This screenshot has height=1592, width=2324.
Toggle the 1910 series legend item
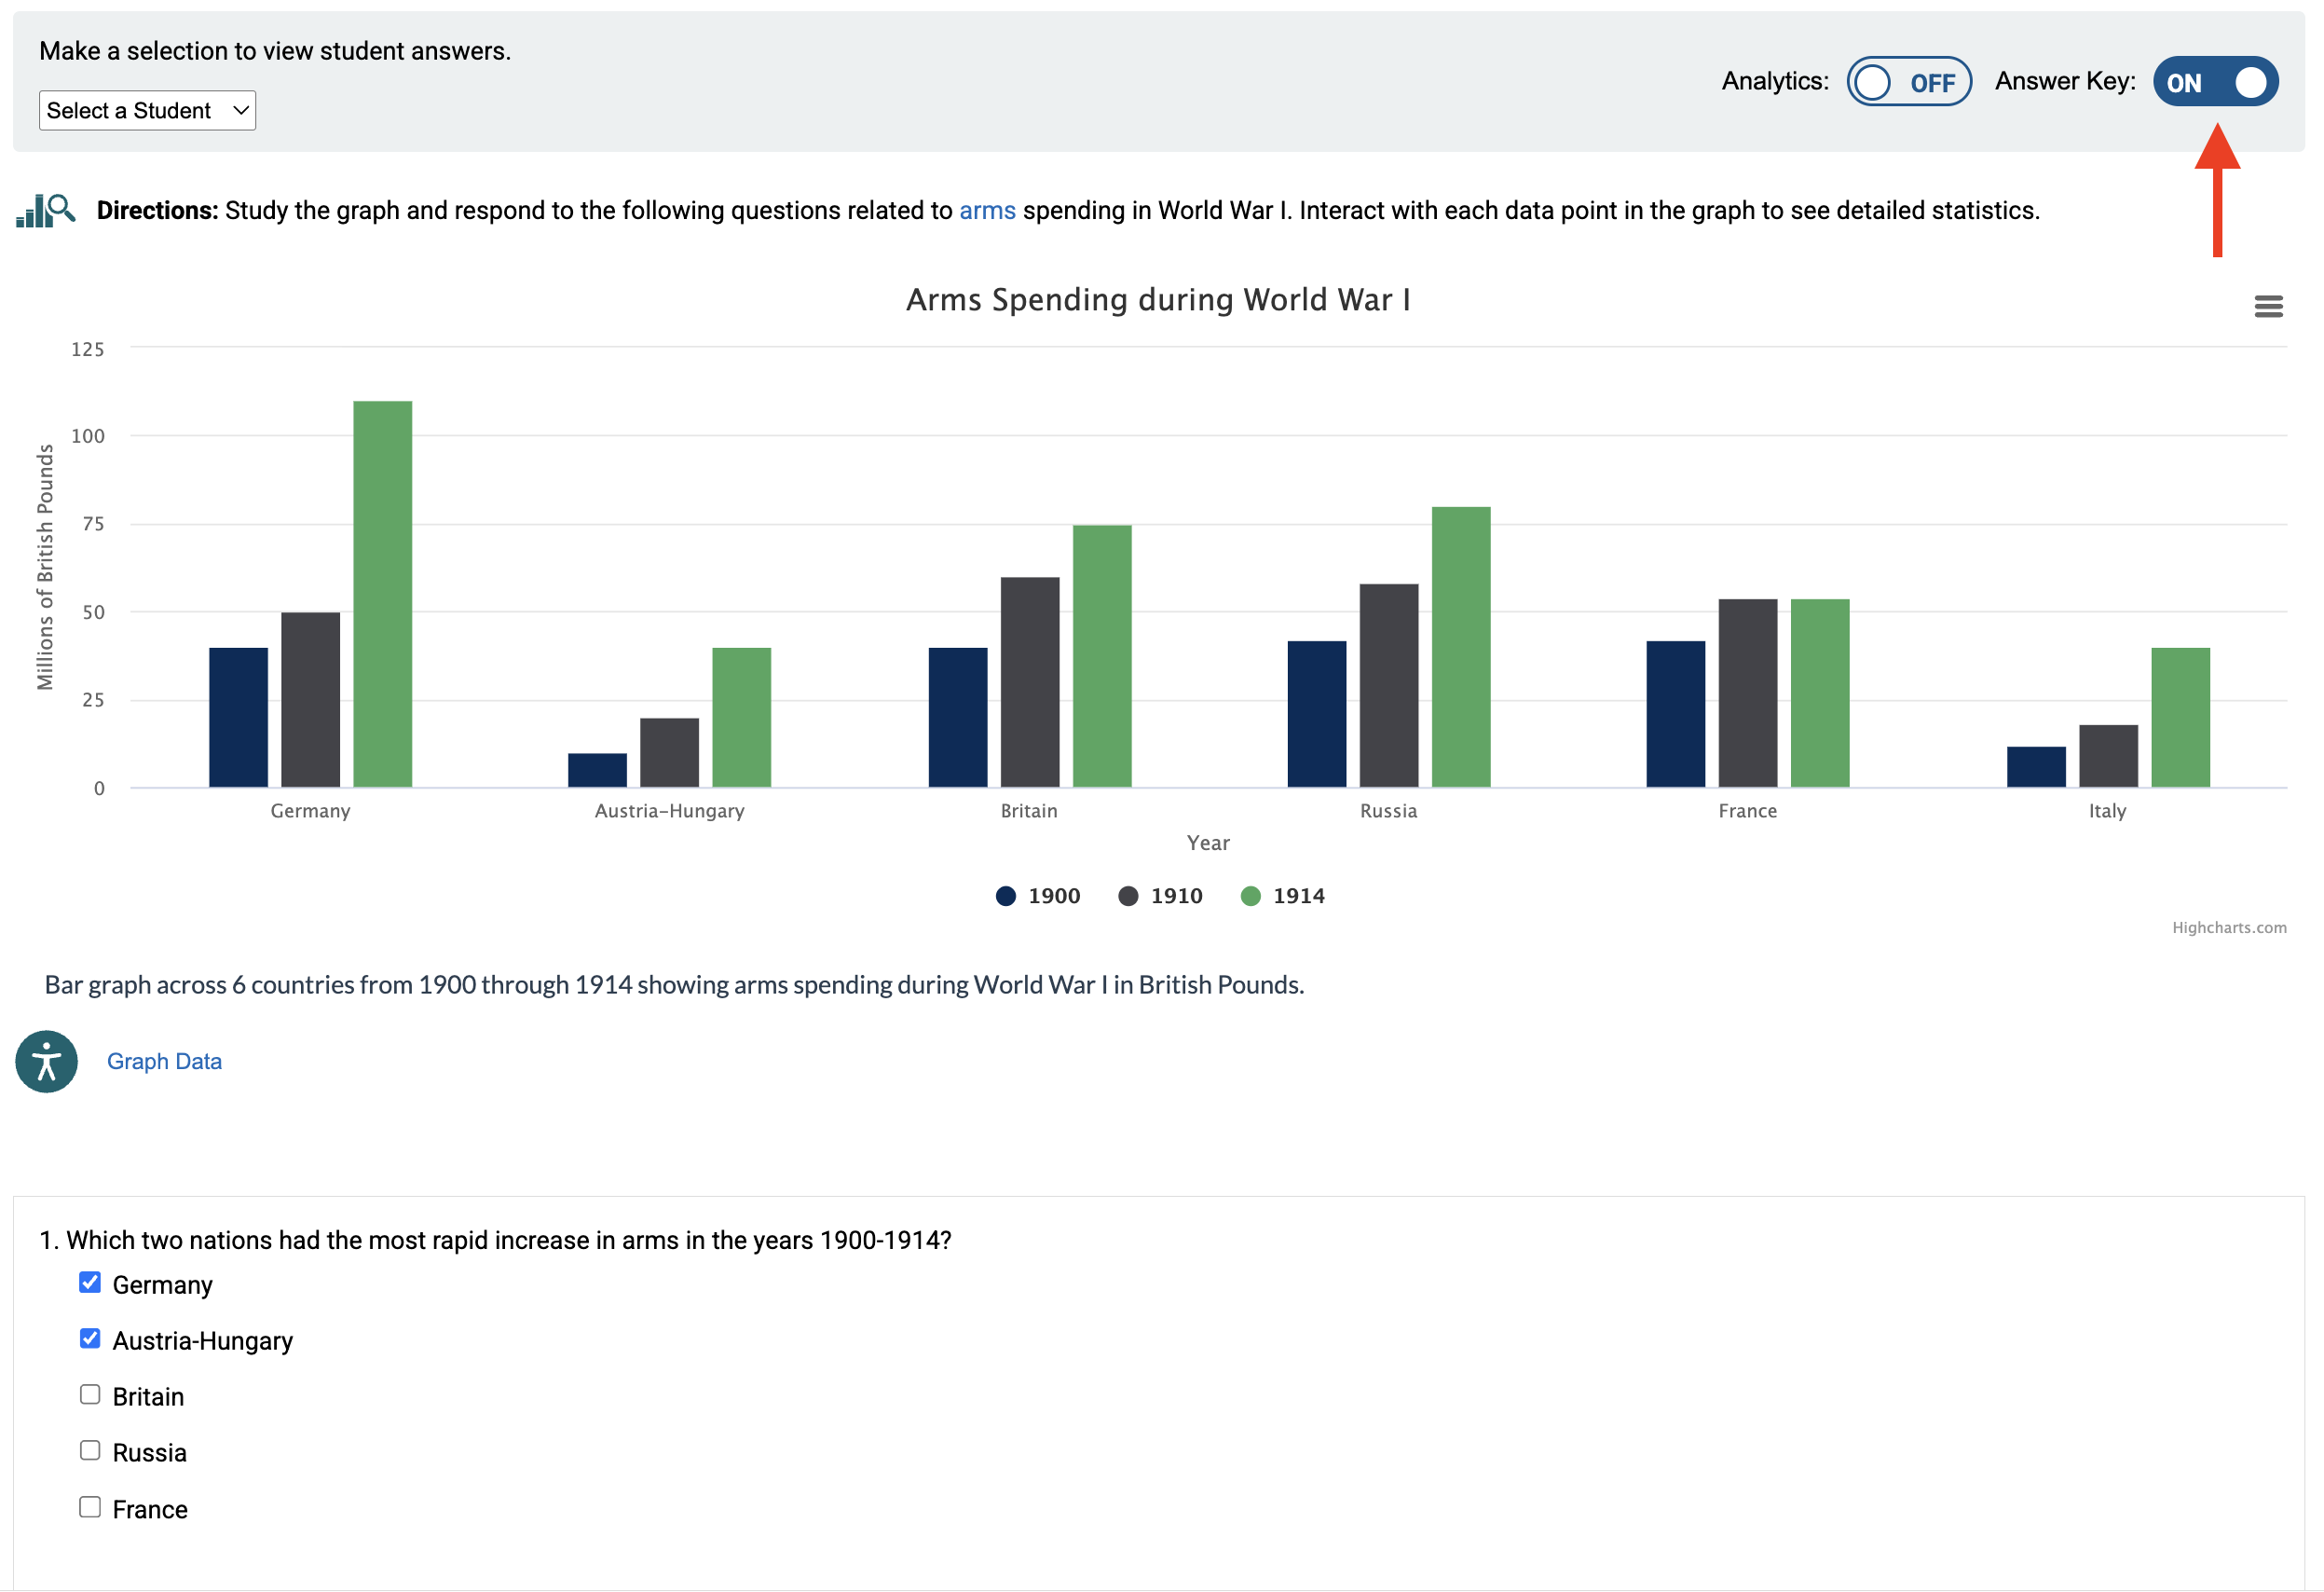[x=1160, y=896]
